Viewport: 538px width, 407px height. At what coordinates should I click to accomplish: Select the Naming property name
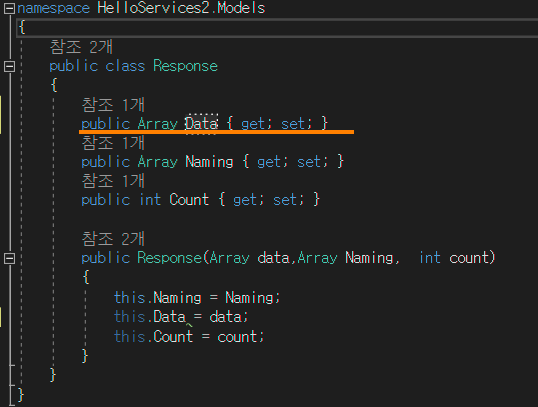click(x=209, y=162)
